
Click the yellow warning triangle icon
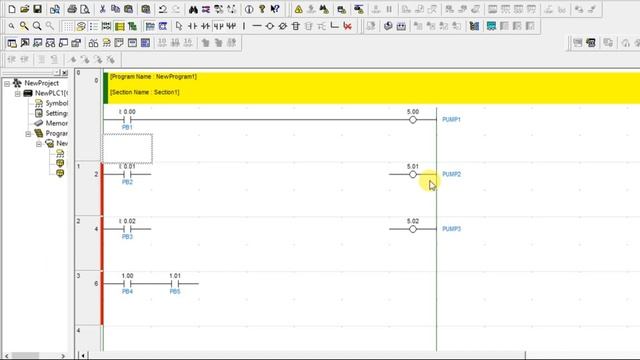(x=298, y=9)
